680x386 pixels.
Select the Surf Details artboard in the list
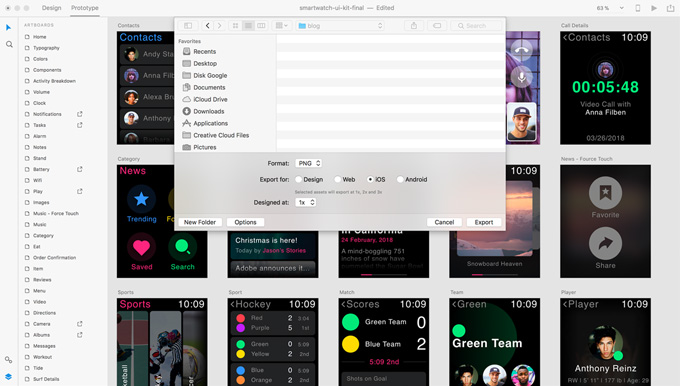[x=46, y=379]
